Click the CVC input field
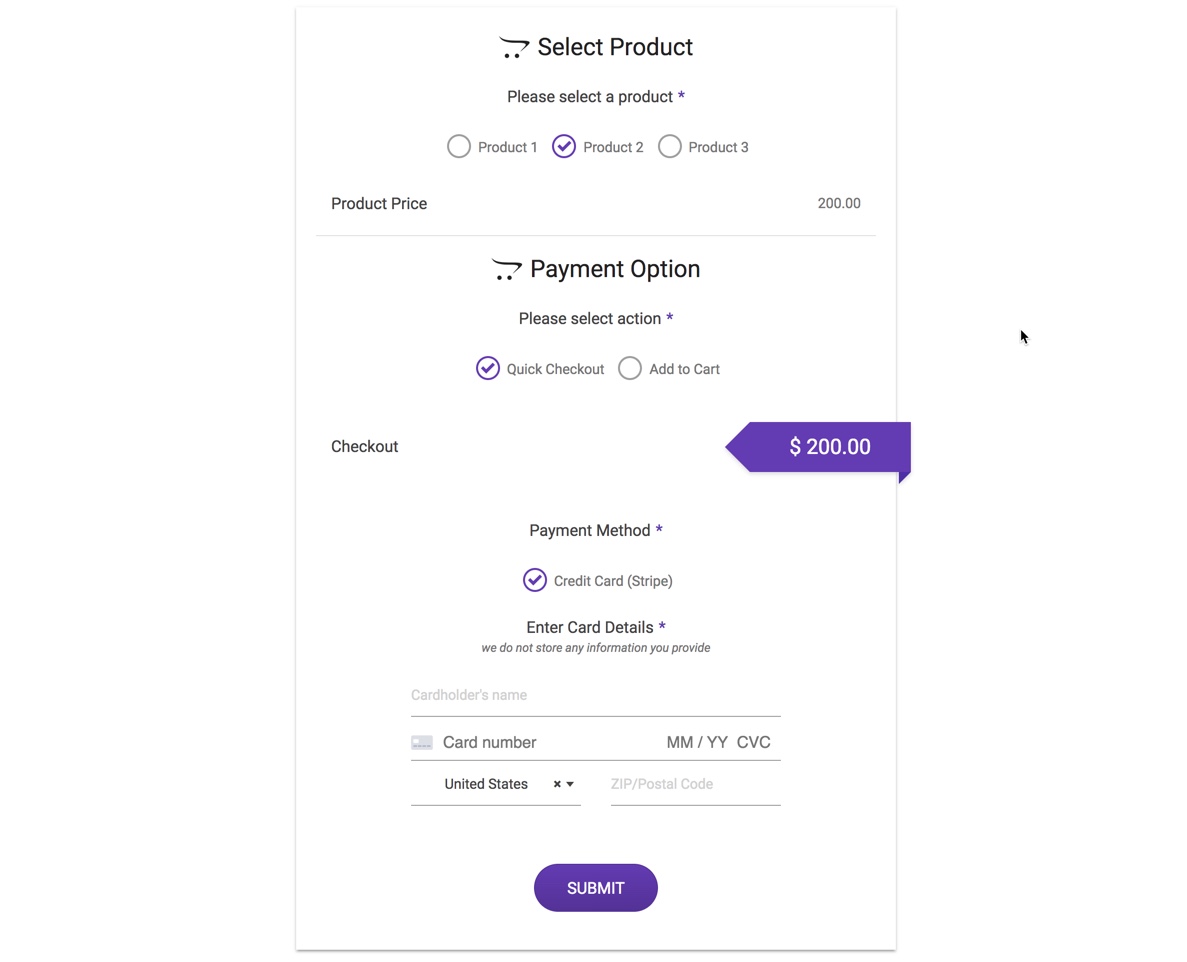 point(754,743)
